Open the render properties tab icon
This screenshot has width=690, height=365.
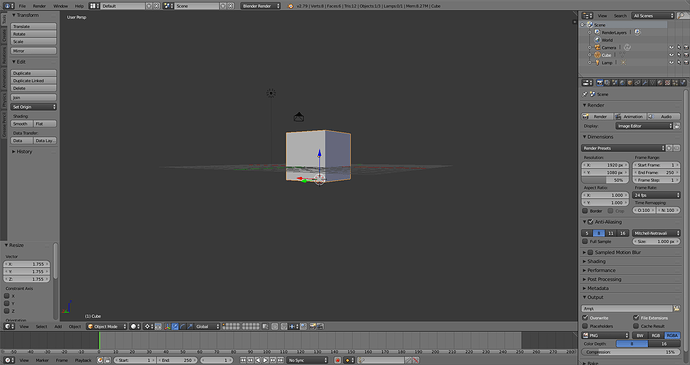point(600,82)
